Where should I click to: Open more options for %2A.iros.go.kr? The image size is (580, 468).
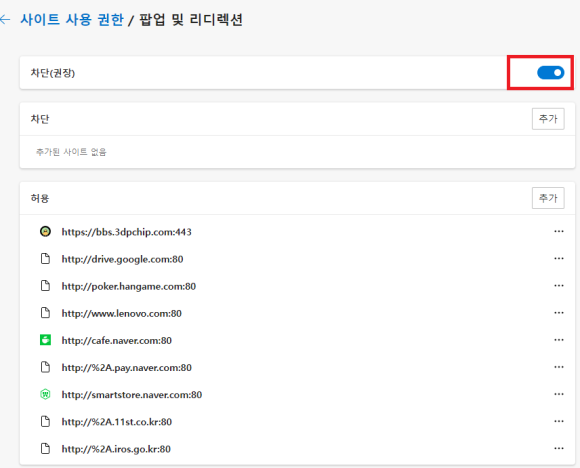(x=559, y=448)
